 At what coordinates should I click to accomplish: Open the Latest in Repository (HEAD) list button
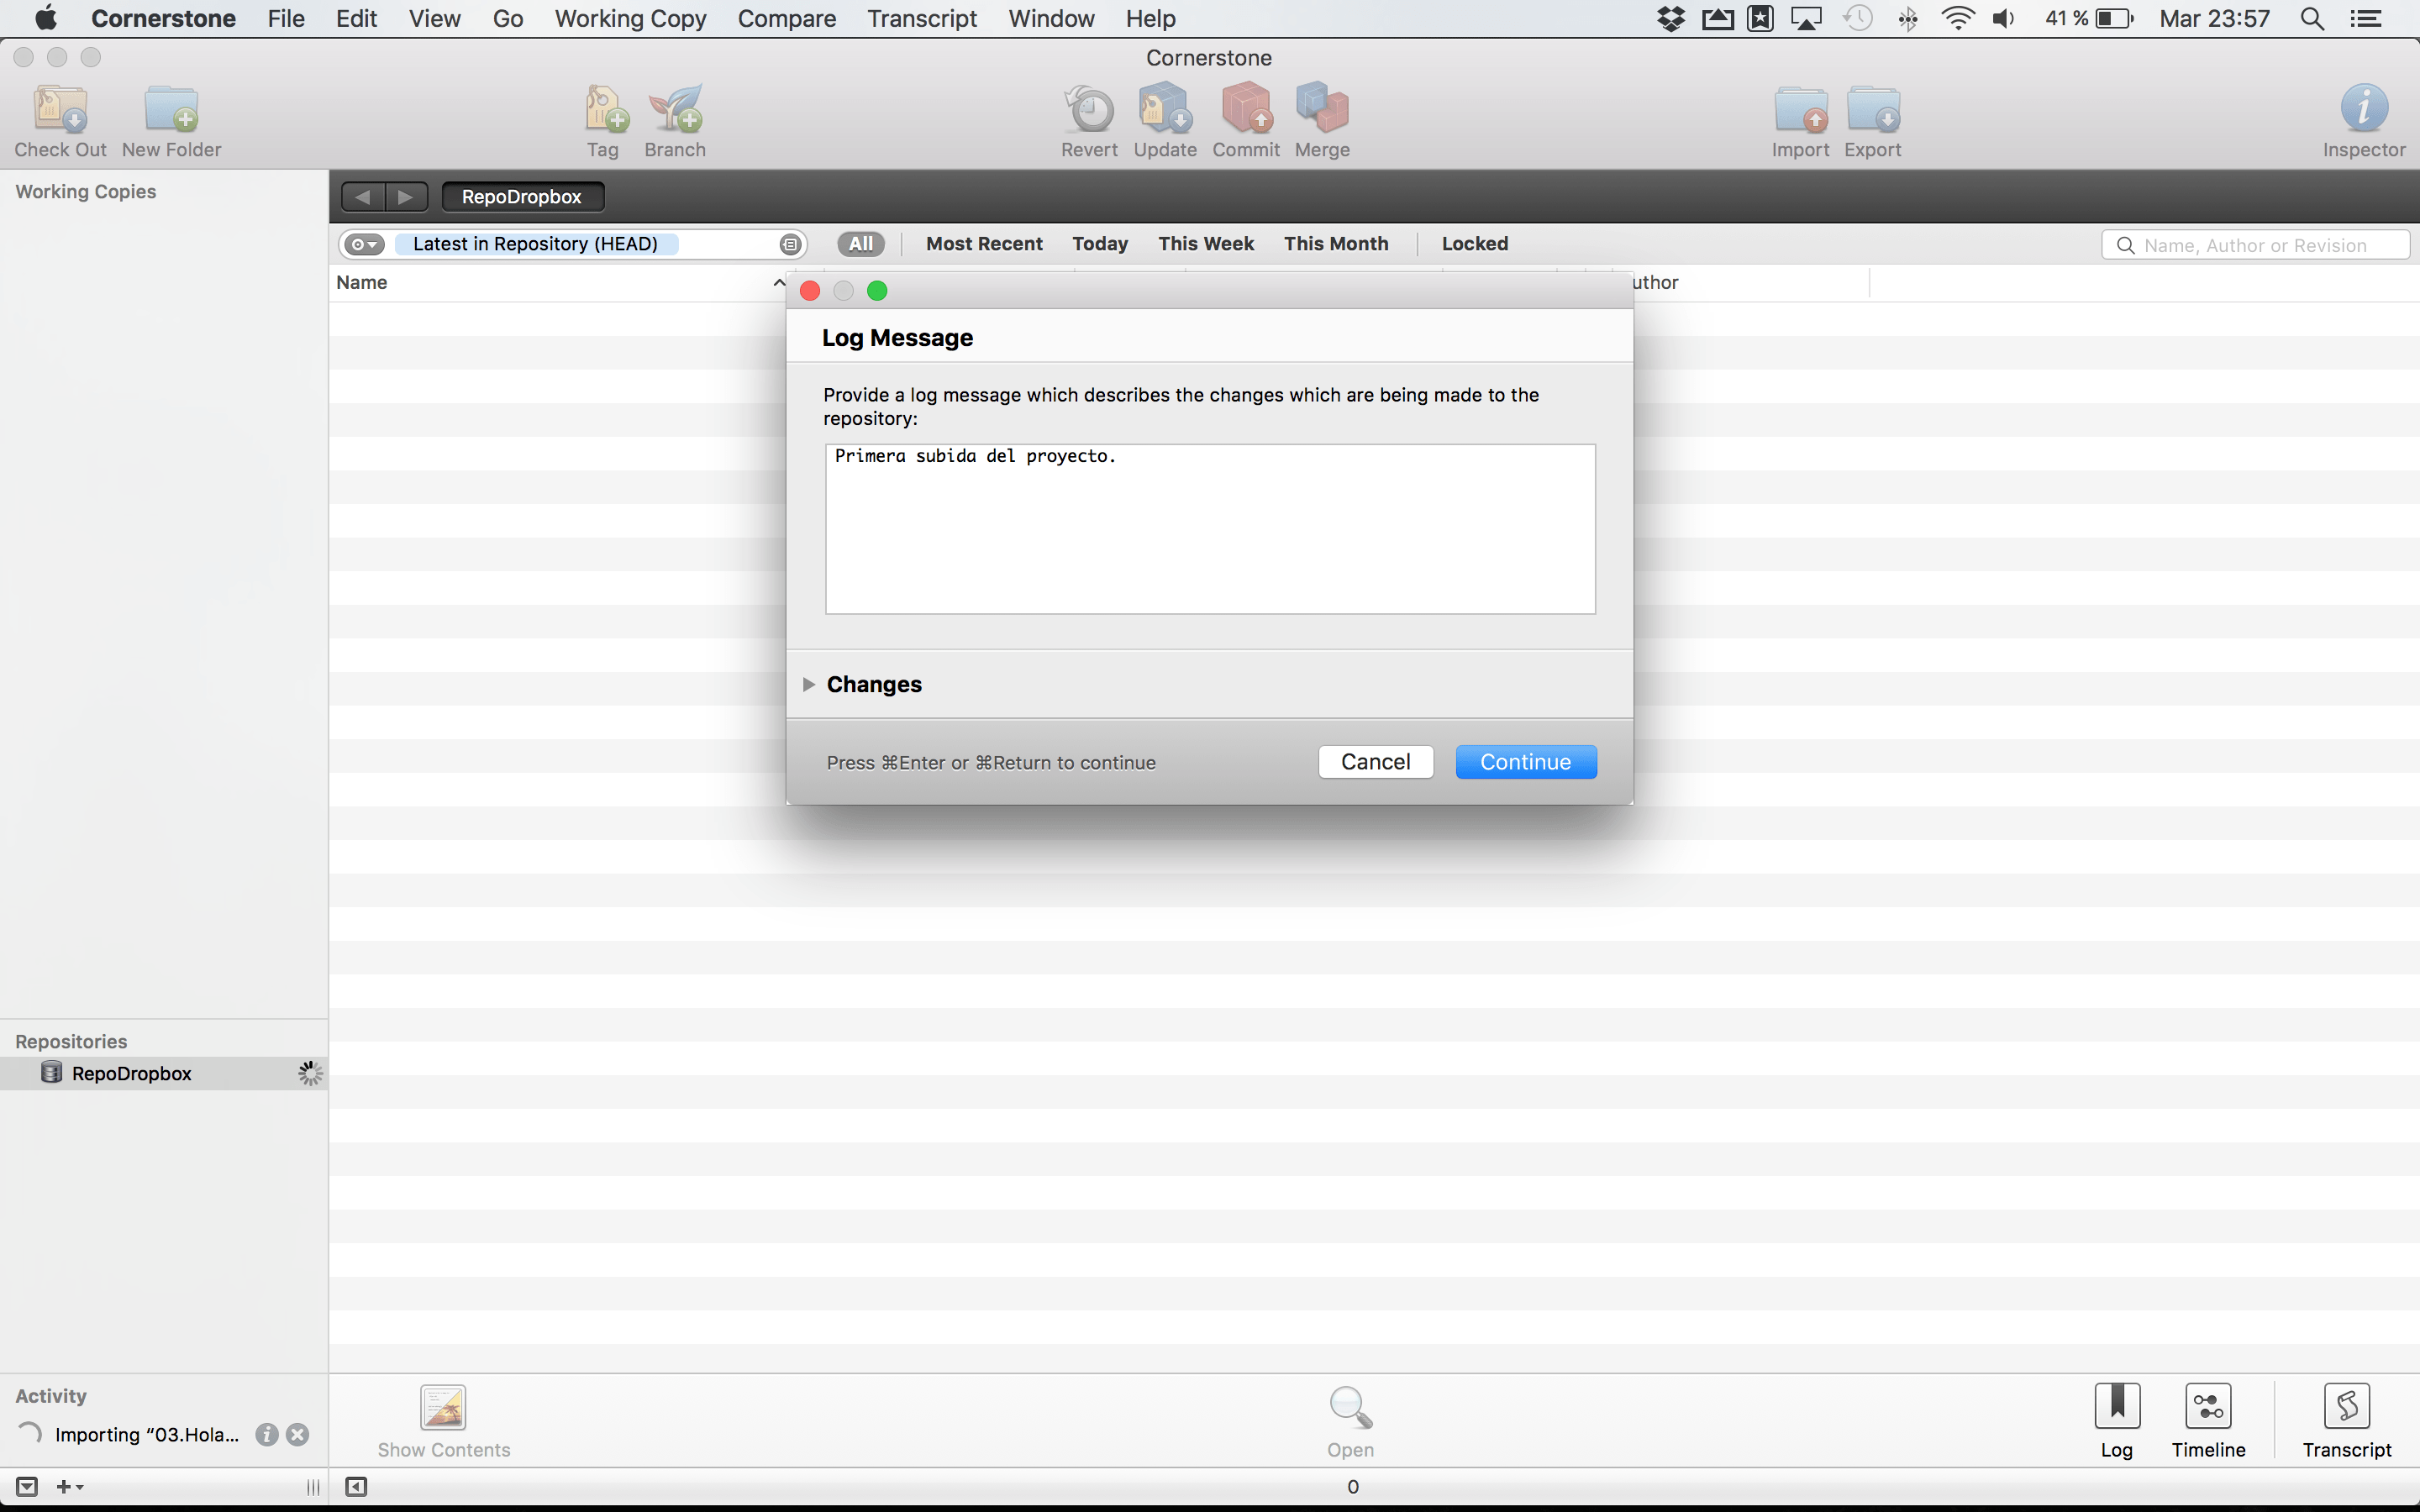(x=790, y=244)
